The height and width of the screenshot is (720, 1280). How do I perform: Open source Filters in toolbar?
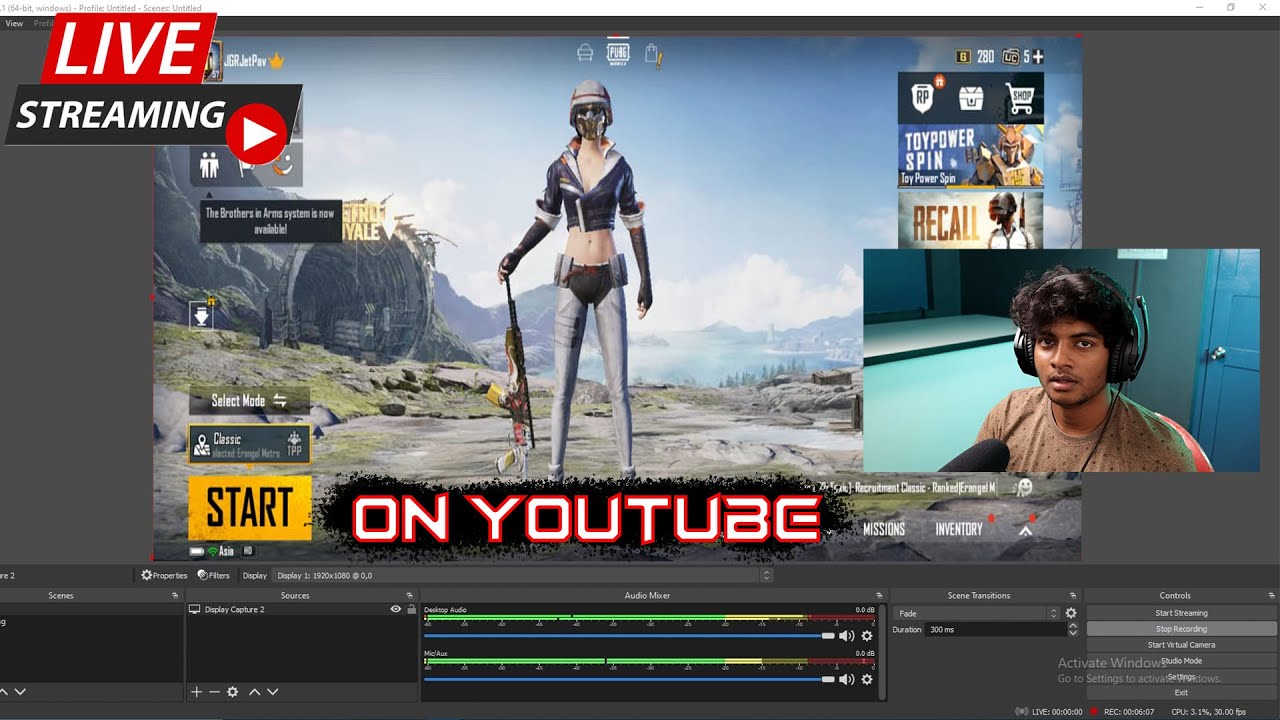pos(214,575)
